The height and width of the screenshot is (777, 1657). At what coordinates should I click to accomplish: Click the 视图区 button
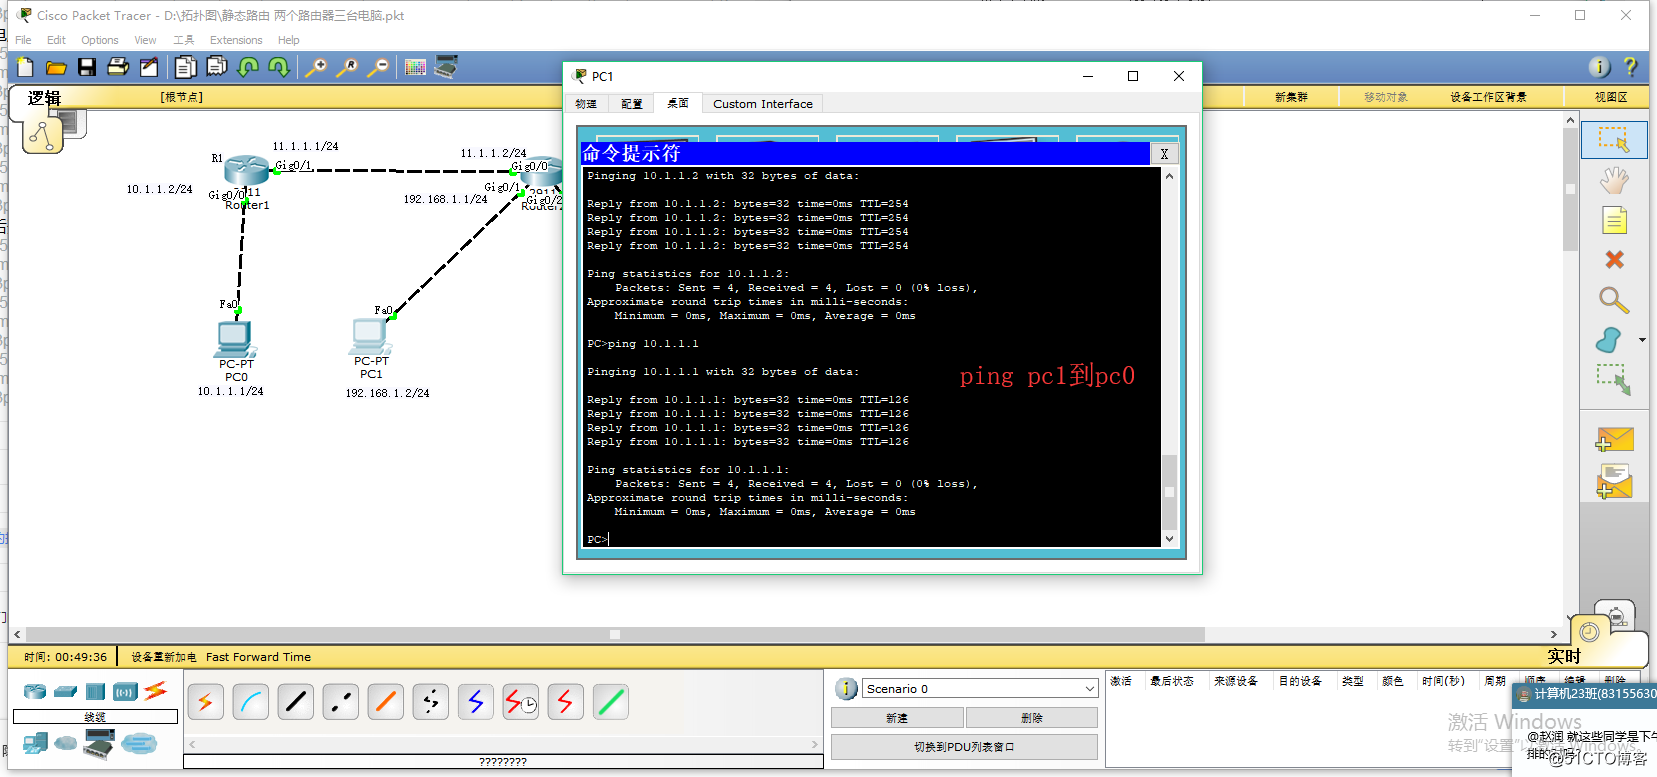(x=1611, y=97)
